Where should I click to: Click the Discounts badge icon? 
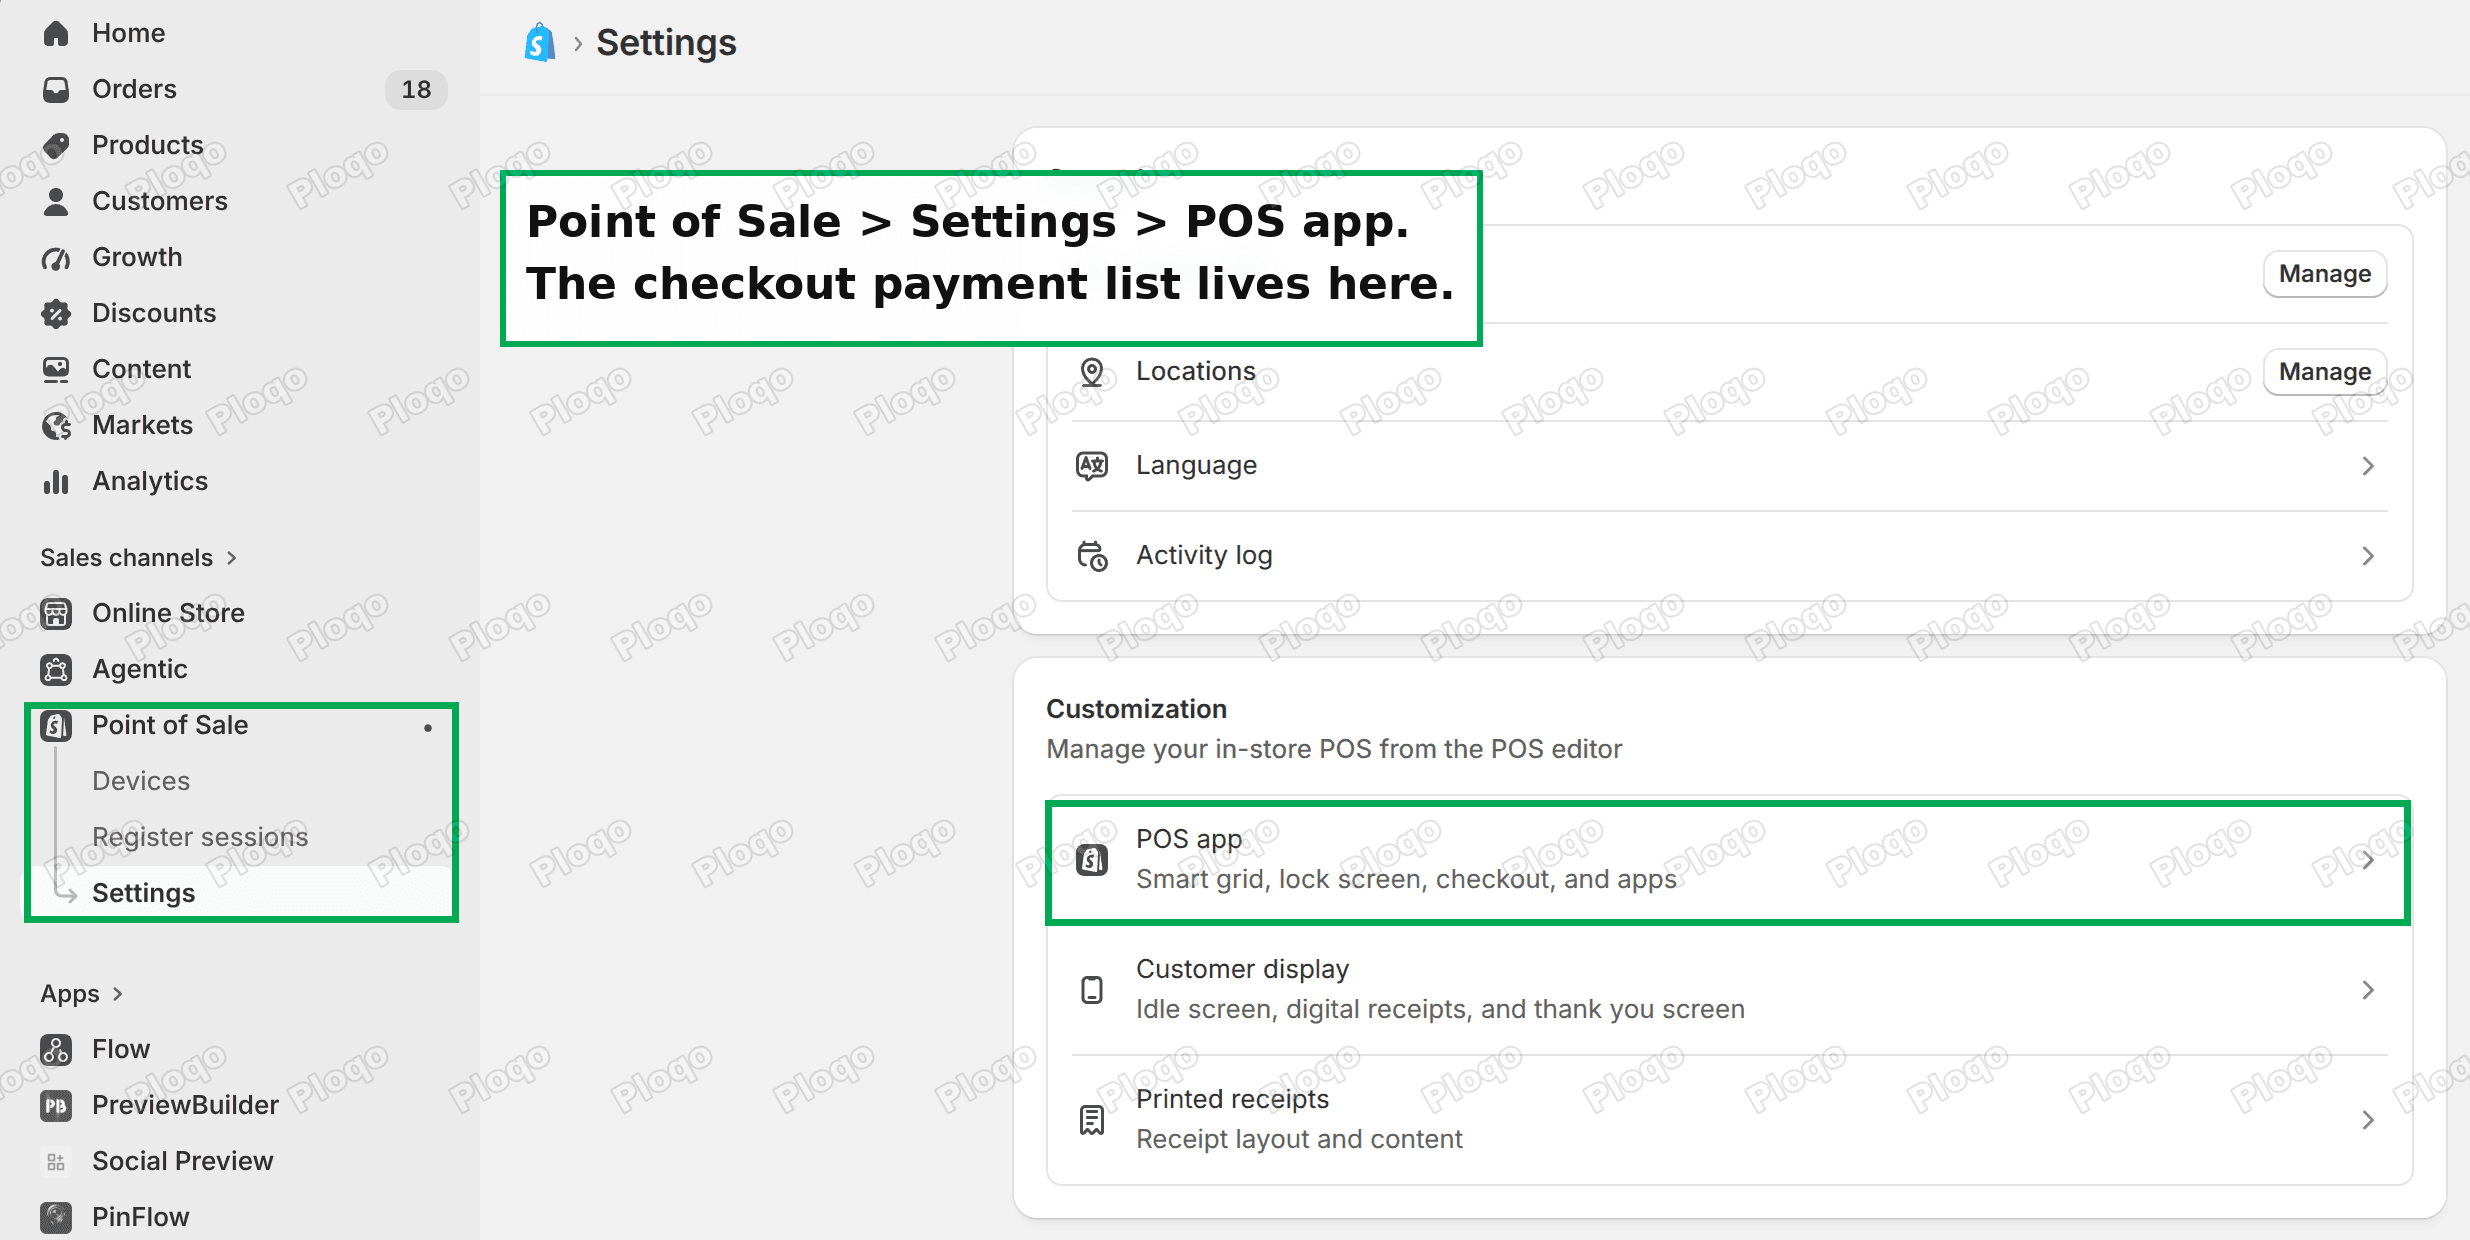click(x=56, y=313)
